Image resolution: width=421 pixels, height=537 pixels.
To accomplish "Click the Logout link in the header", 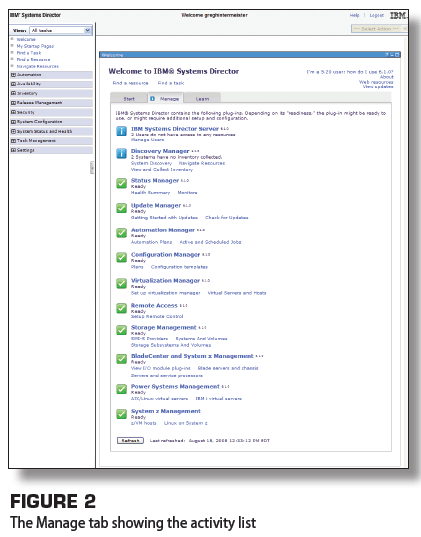I will click(376, 15).
